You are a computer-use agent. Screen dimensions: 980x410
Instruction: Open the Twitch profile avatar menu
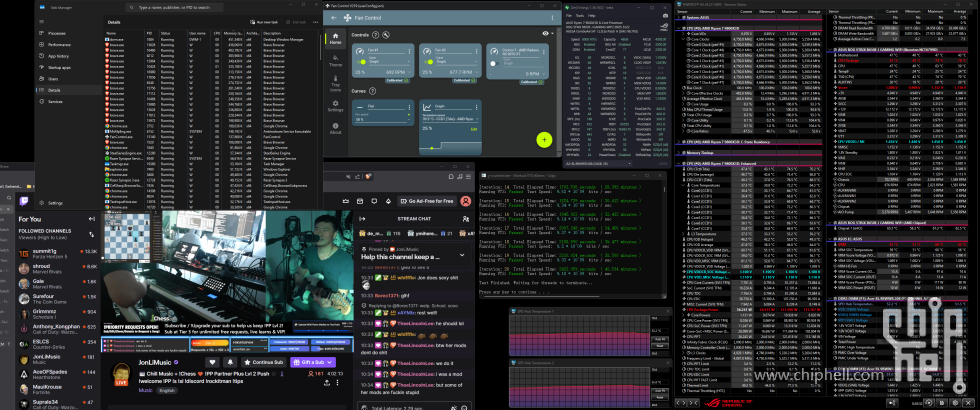point(466,201)
